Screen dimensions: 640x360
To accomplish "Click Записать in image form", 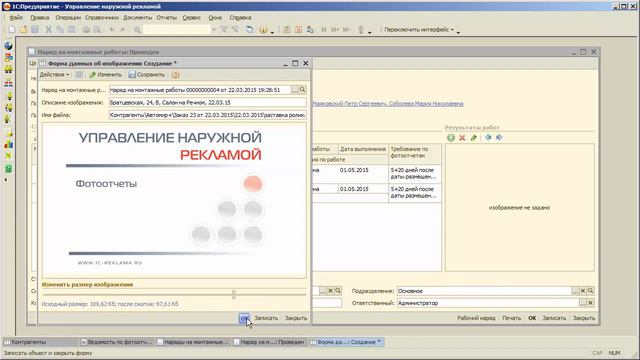I will click(266, 318).
